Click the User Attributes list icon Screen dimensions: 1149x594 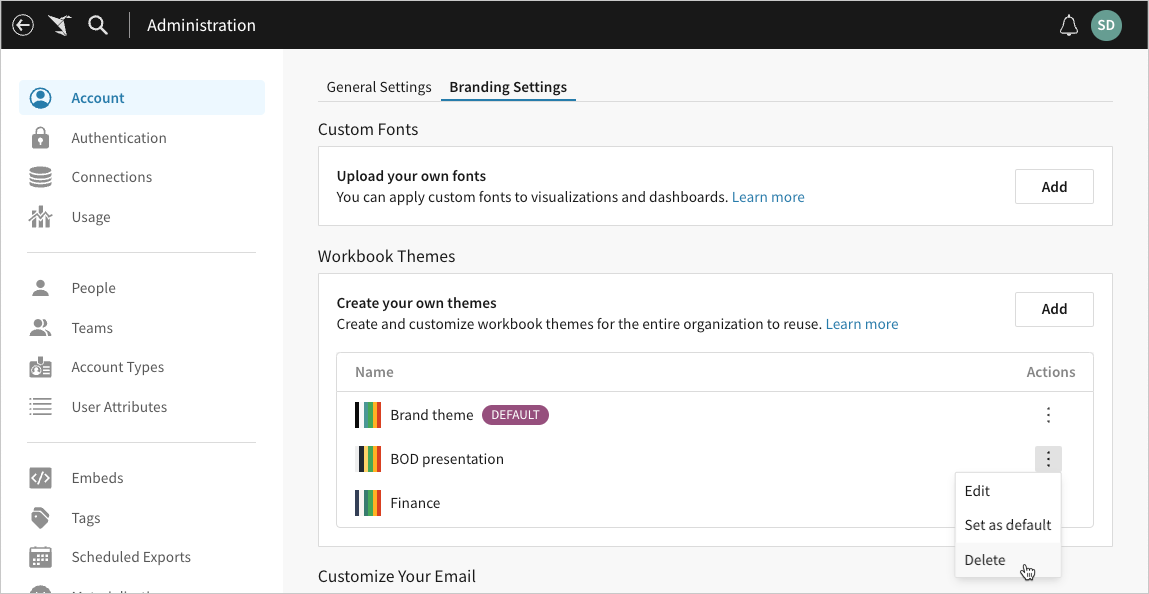pos(40,406)
